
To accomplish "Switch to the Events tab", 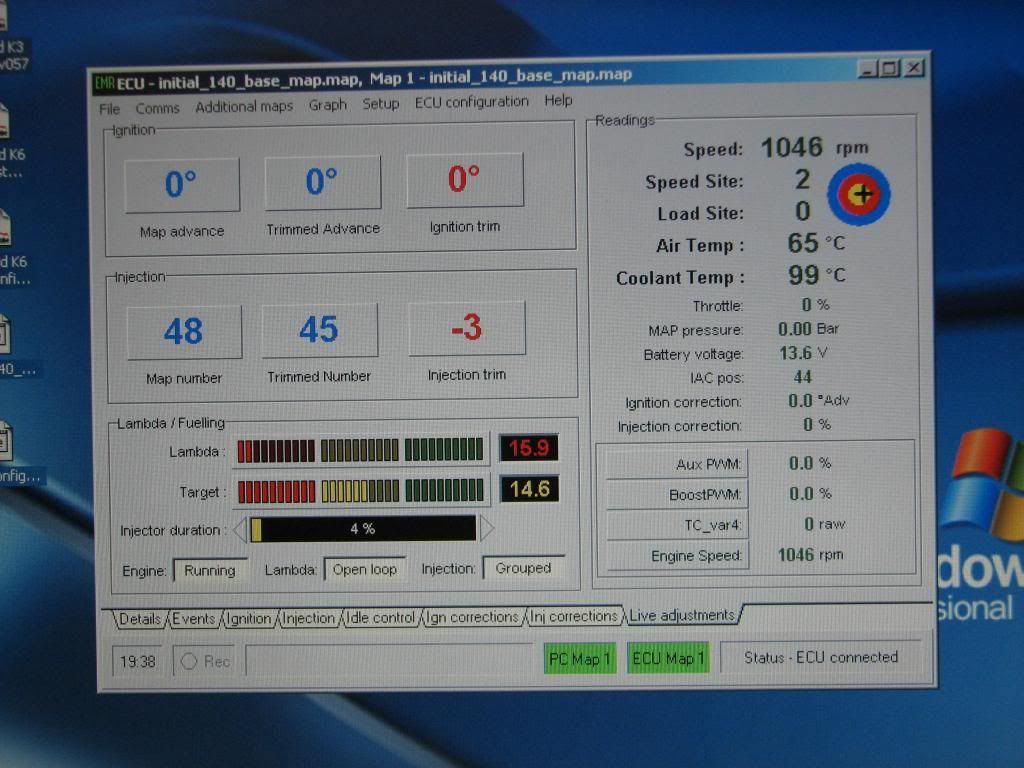I will tap(194, 618).
